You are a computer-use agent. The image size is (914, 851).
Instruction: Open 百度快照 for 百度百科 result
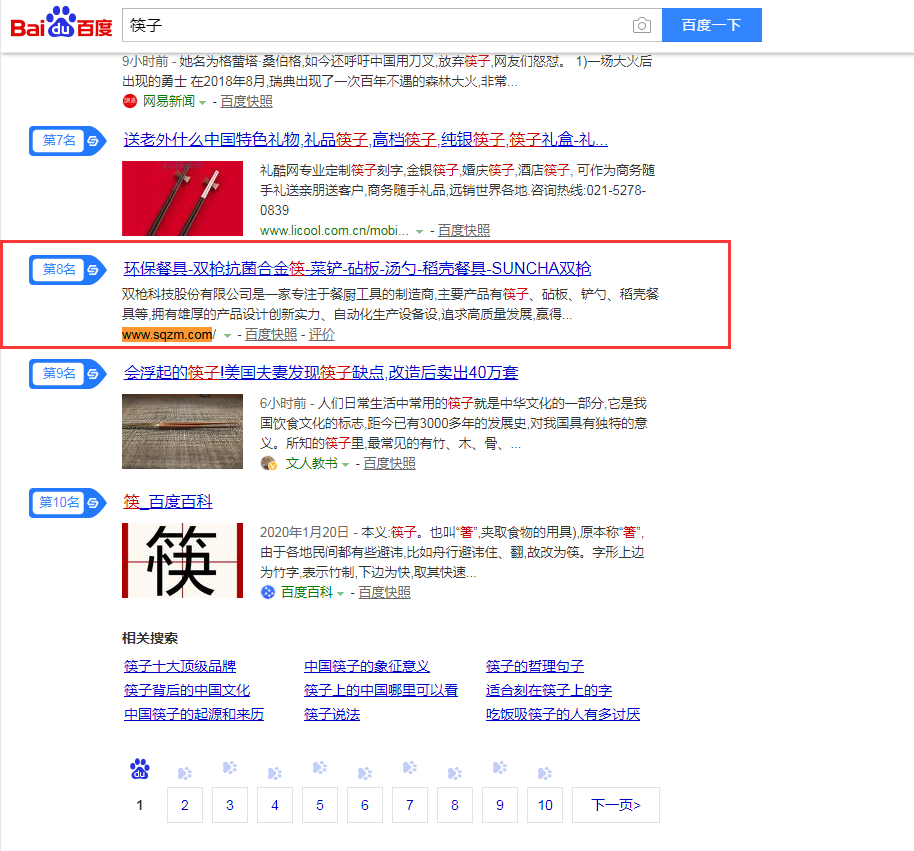click(x=384, y=592)
